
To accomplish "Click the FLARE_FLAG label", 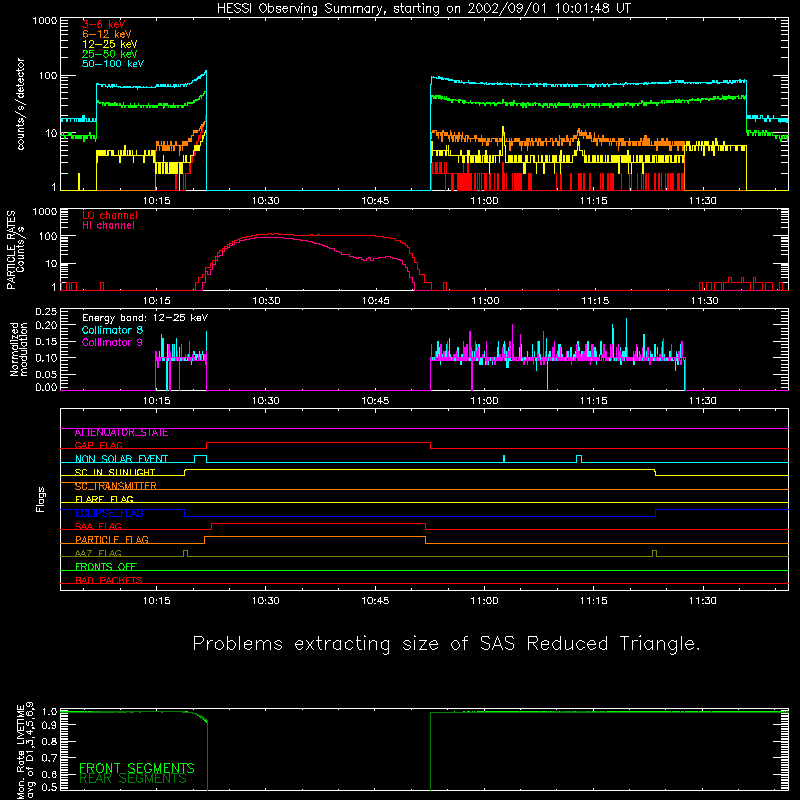I will click(104, 499).
